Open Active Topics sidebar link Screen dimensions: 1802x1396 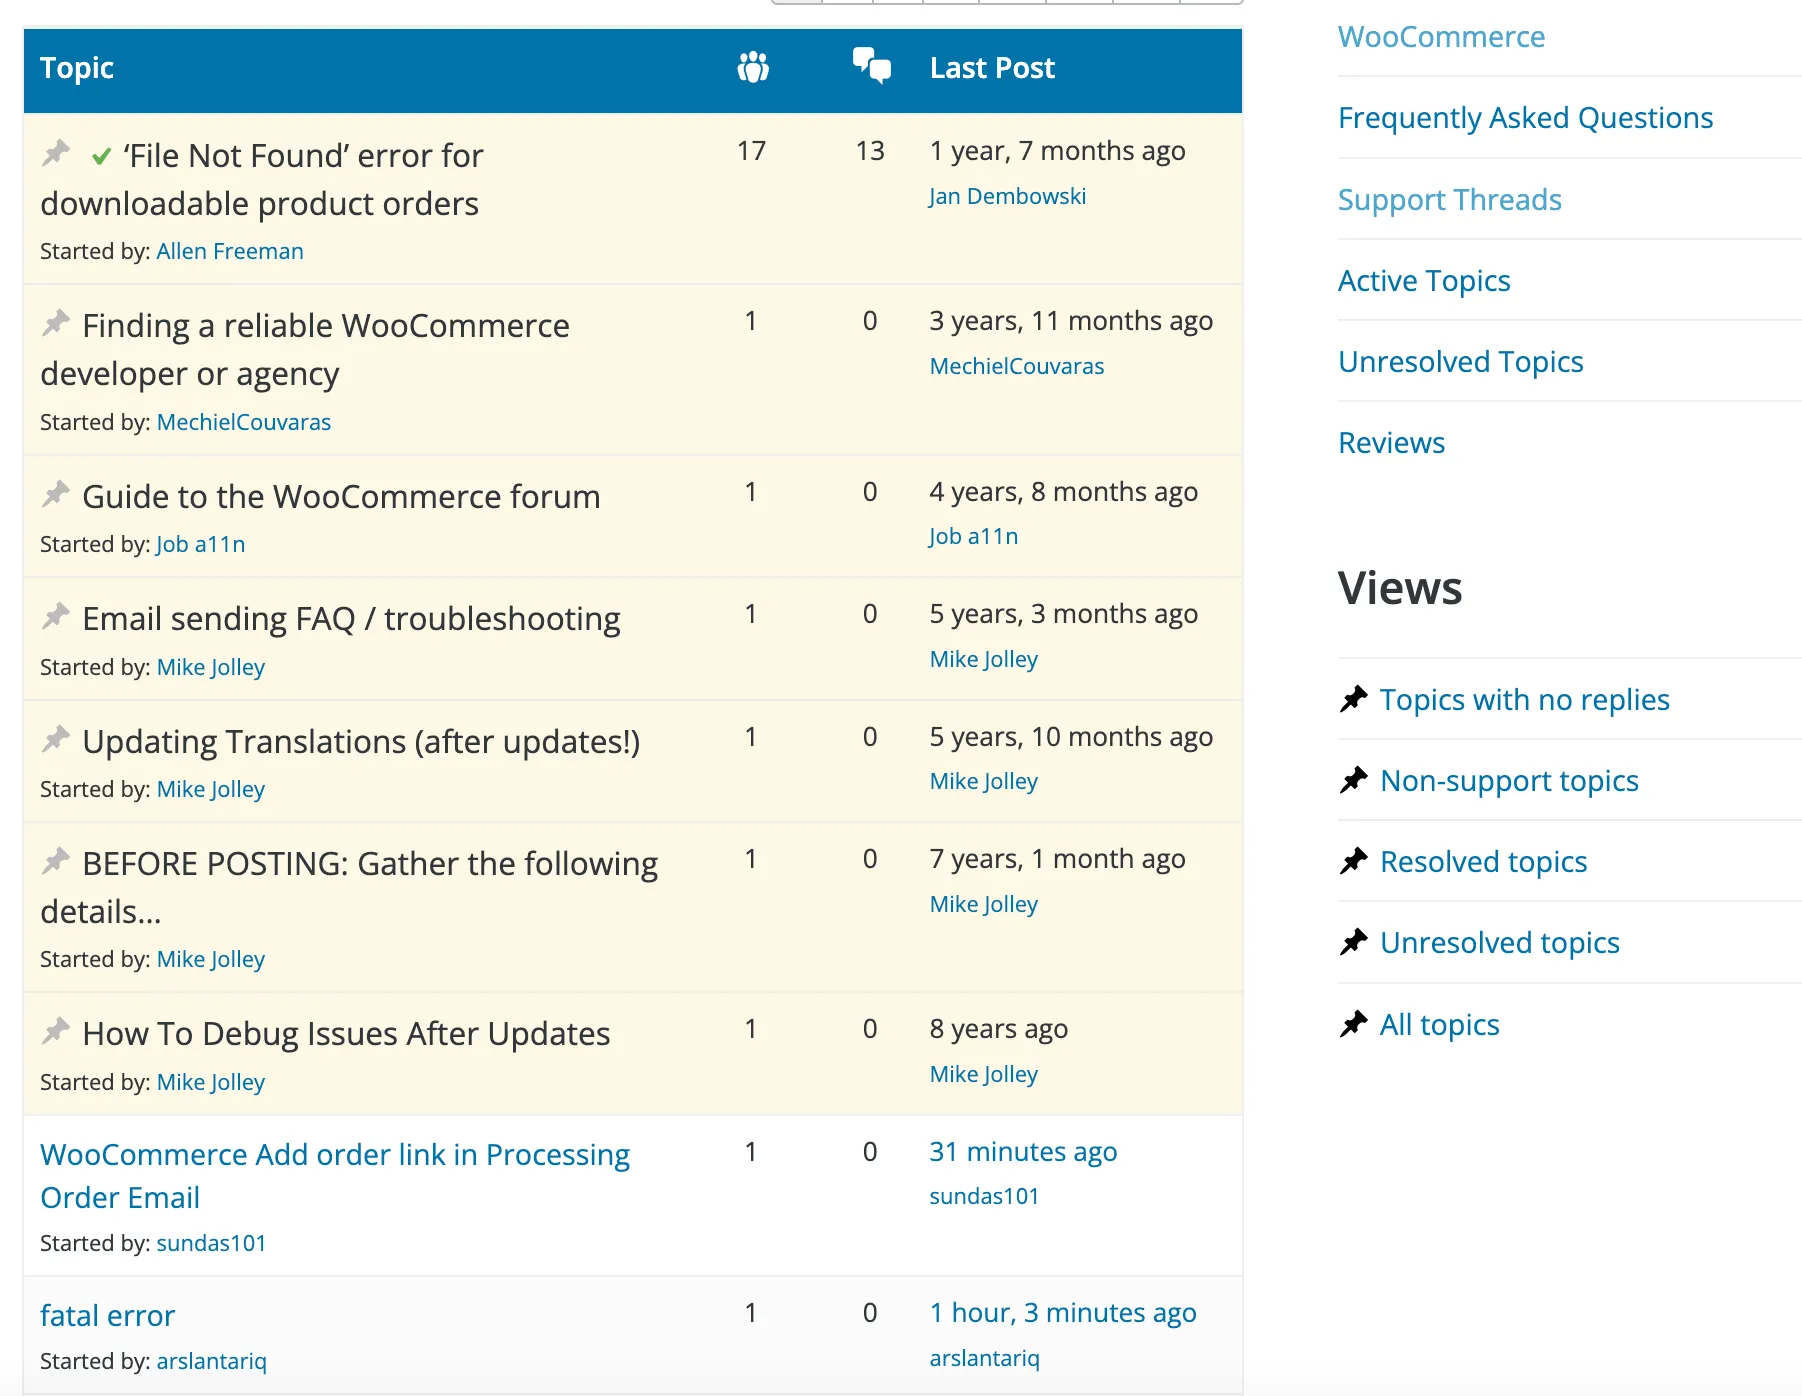click(1424, 281)
